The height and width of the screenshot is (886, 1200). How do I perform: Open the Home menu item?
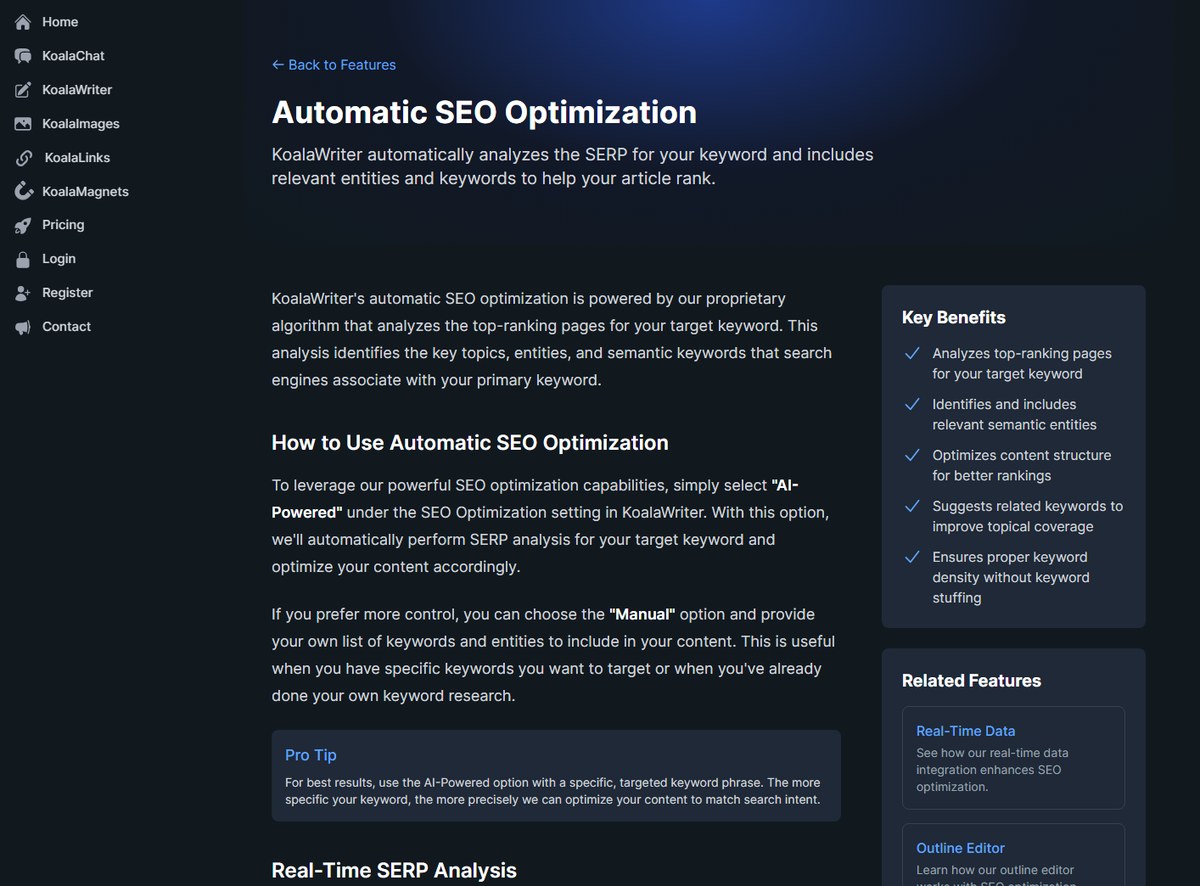60,22
